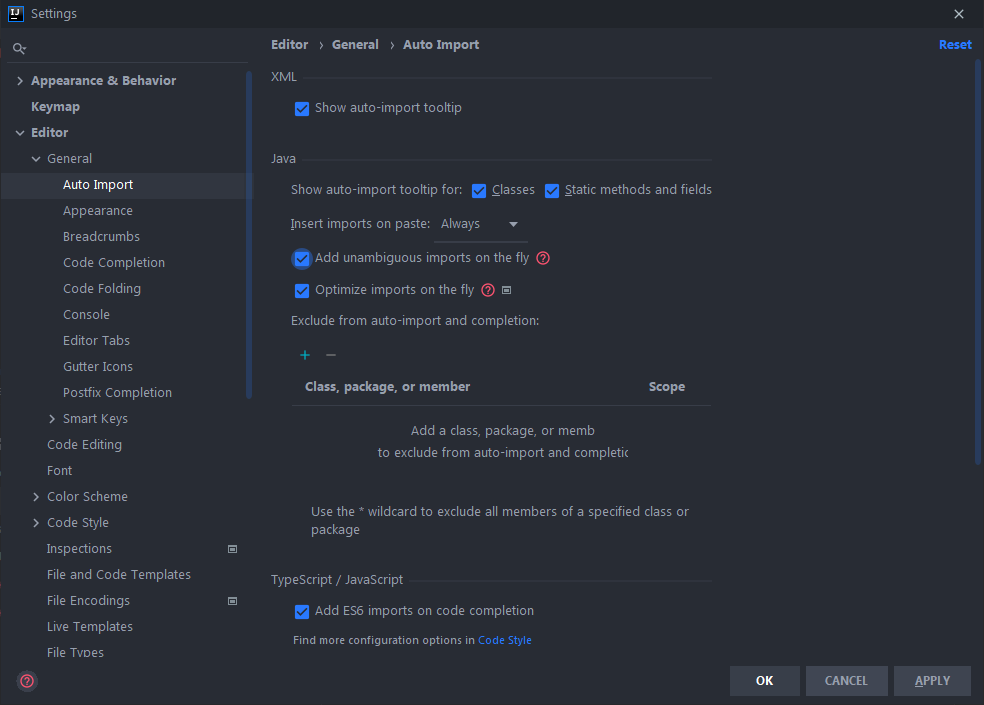Click the IntelliJ logo in the title bar
The width and height of the screenshot is (984, 705).
tap(16, 14)
